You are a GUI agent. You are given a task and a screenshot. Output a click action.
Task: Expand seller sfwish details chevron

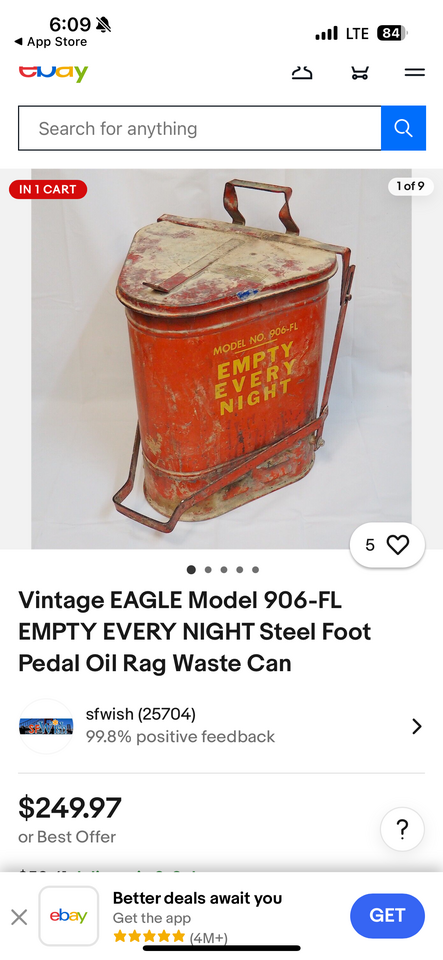pos(417,726)
